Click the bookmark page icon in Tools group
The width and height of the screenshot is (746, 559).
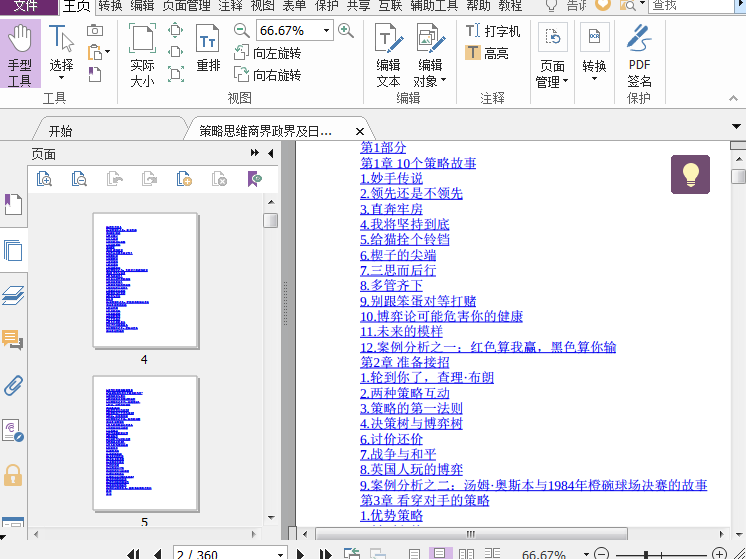coord(95,74)
